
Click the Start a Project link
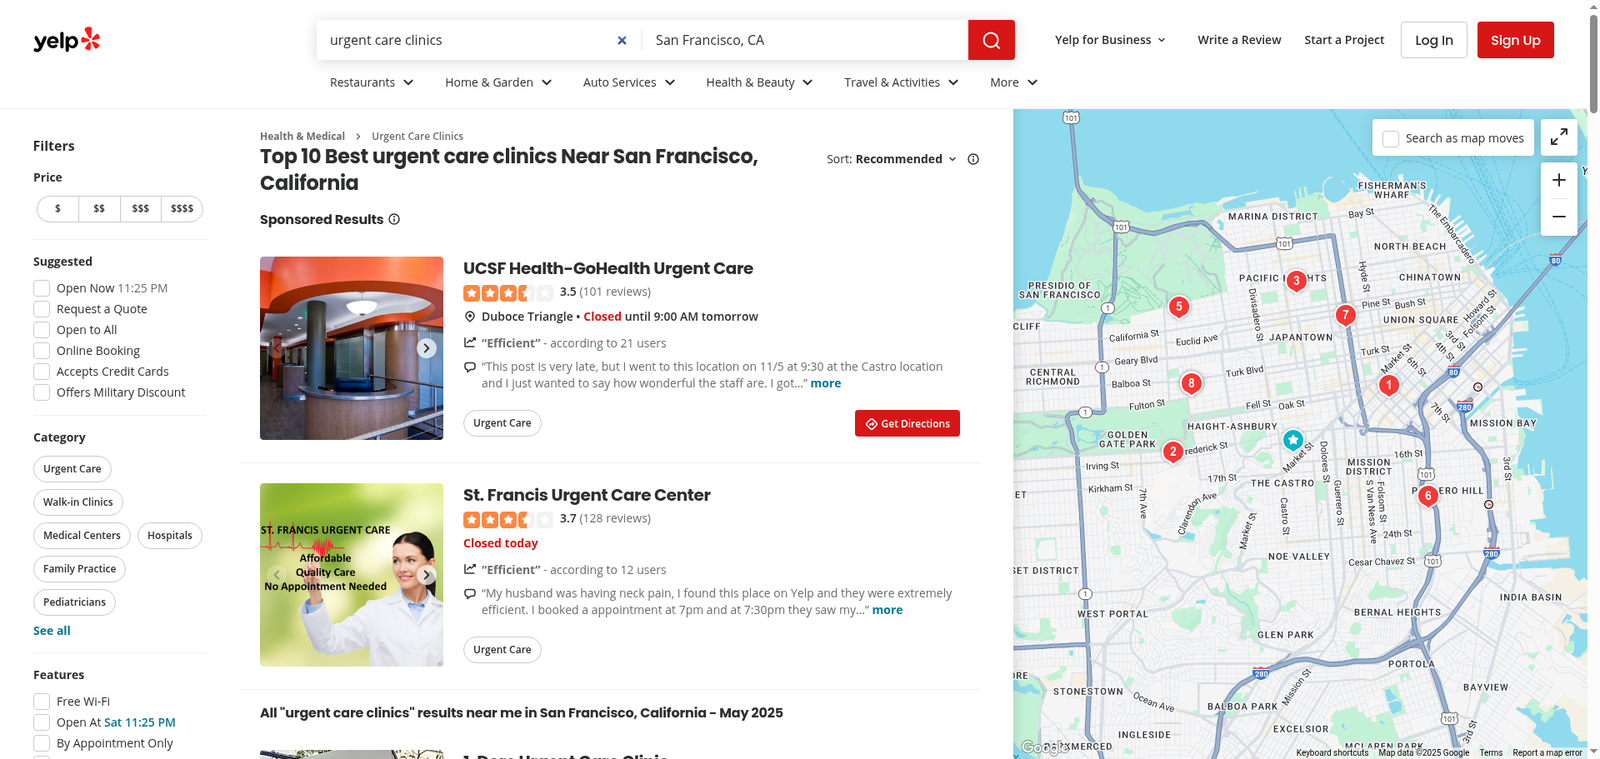[x=1344, y=40]
